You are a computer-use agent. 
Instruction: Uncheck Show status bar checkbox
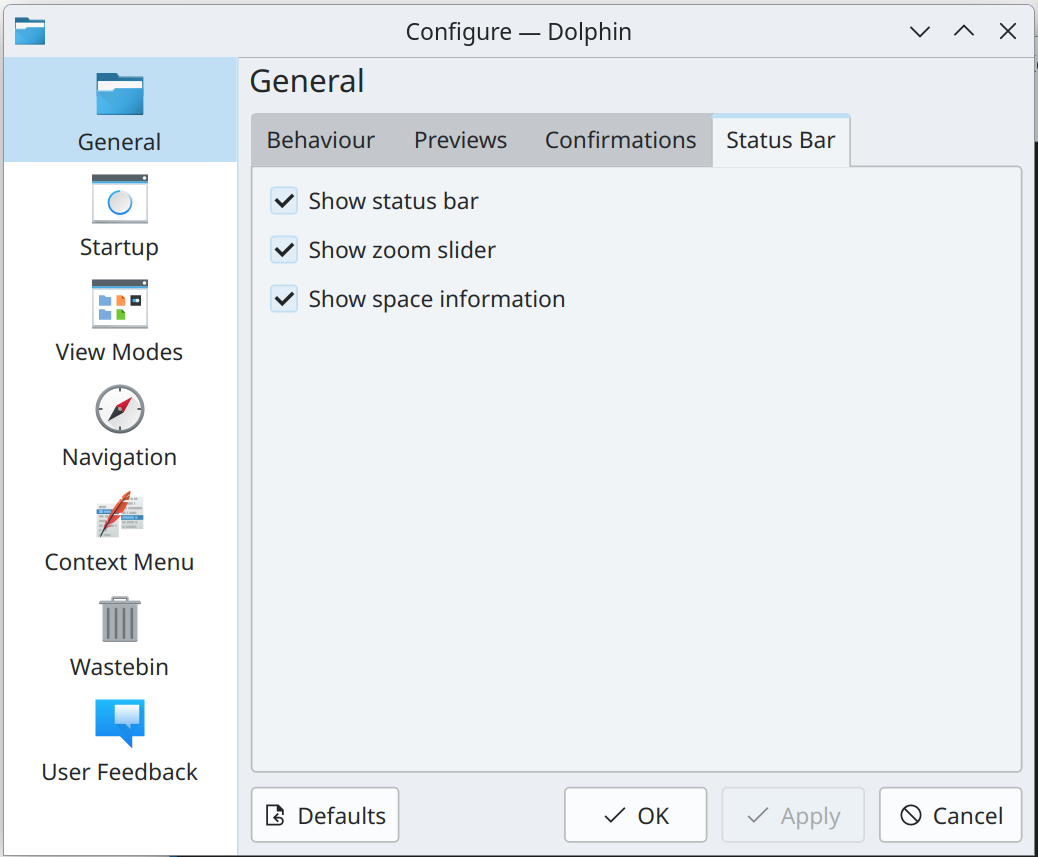point(284,201)
